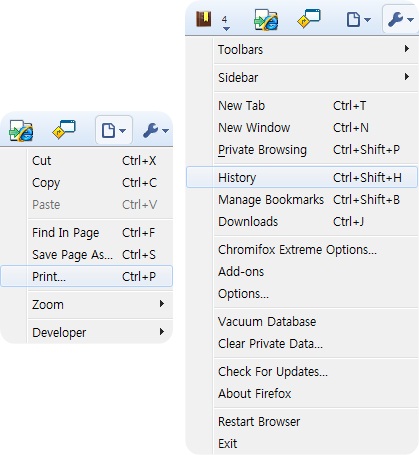Open the page menu button in right toolbar
The height and width of the screenshot is (455, 419).
pyautogui.click(x=358, y=20)
